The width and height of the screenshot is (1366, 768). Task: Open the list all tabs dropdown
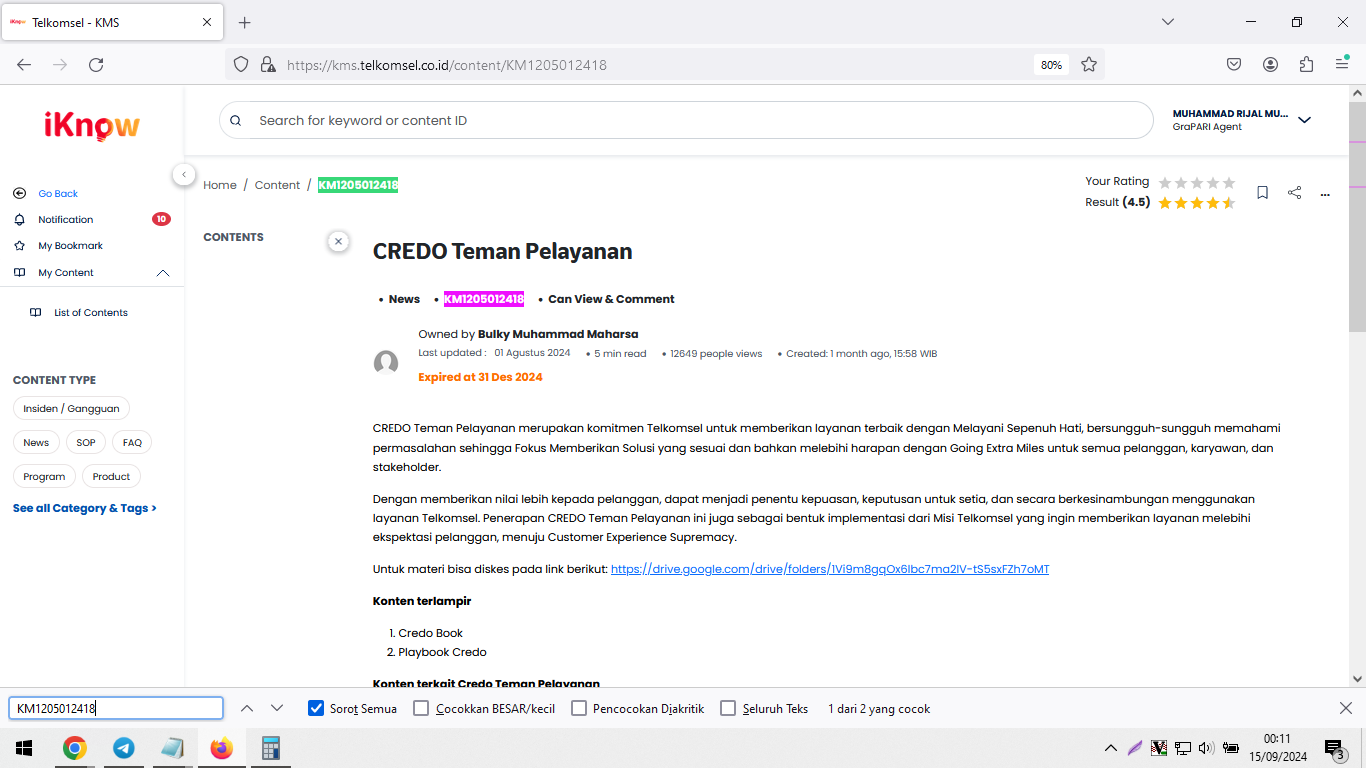pos(1167,22)
